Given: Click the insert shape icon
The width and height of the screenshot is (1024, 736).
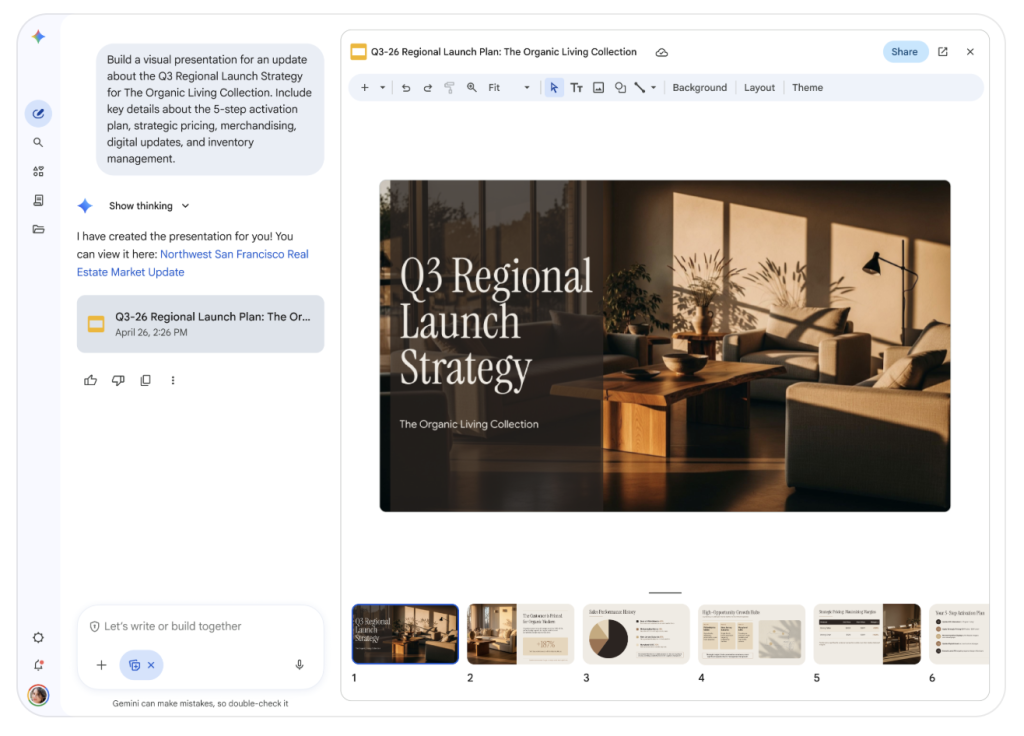Looking at the screenshot, I should click(x=620, y=88).
